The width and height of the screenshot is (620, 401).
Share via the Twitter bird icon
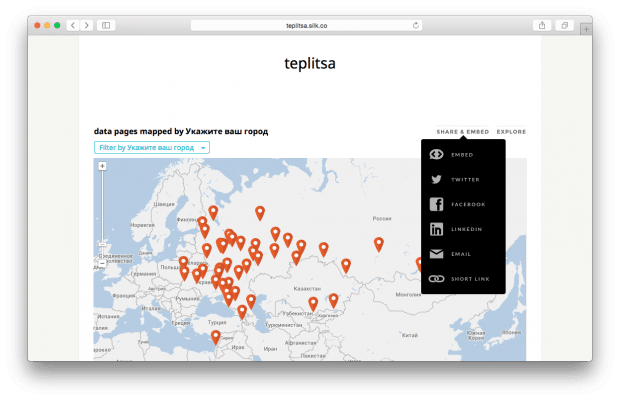[436, 180]
